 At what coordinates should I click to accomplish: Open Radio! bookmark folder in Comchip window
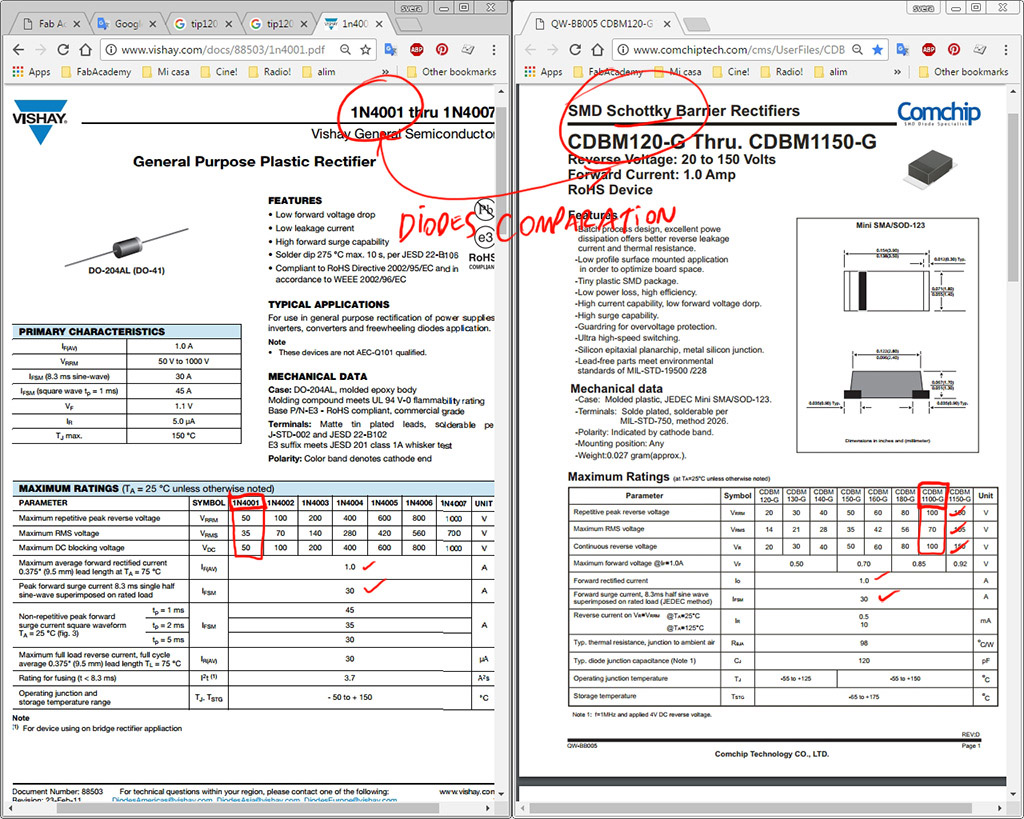pyautogui.click(x=782, y=72)
